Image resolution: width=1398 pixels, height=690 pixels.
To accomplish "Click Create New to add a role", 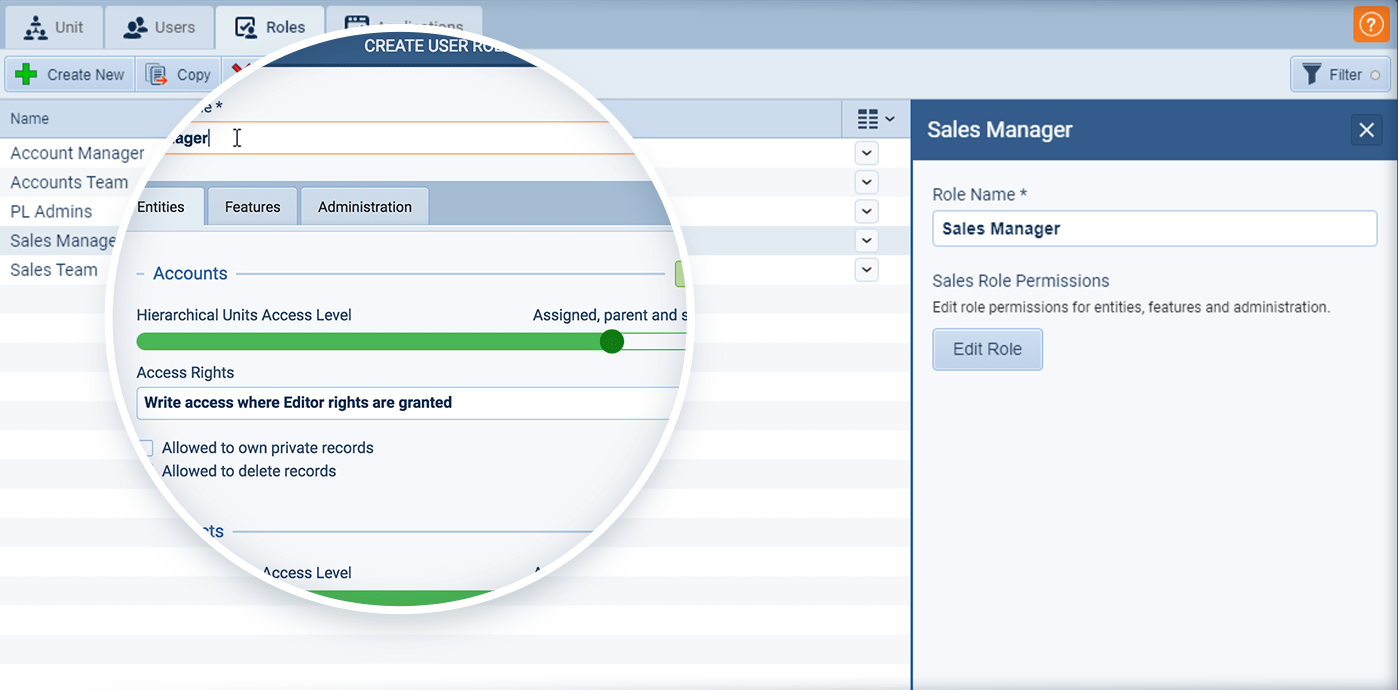I will point(69,73).
